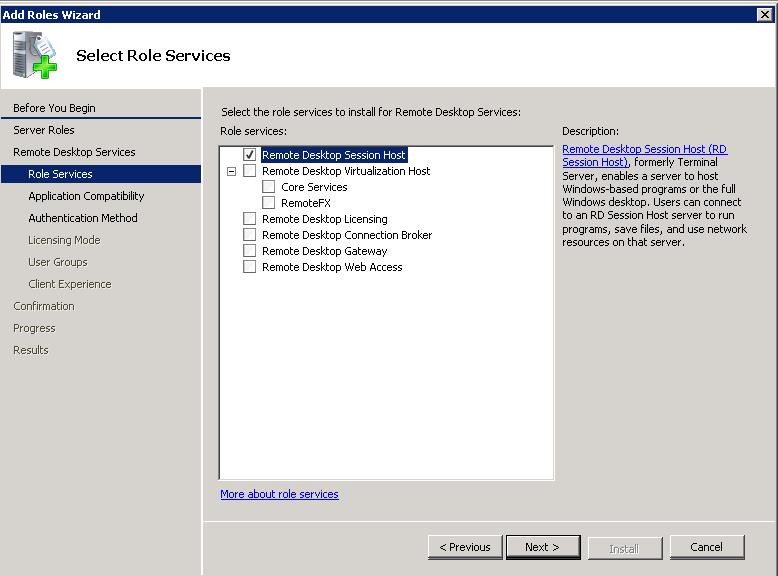Check the Core Services option
778x576 pixels.
[x=269, y=187]
